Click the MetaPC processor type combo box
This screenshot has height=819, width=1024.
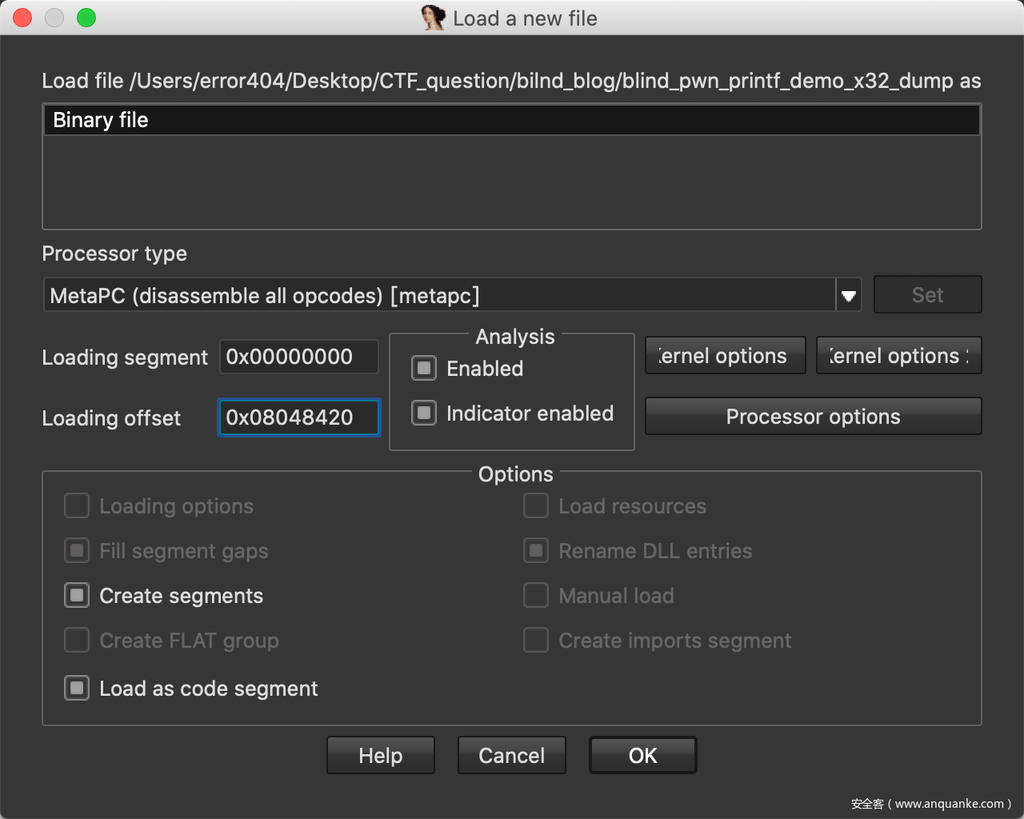click(440, 296)
